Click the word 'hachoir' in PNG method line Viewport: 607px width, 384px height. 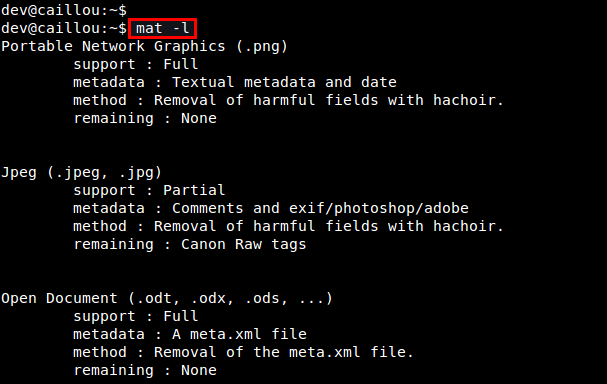464,100
